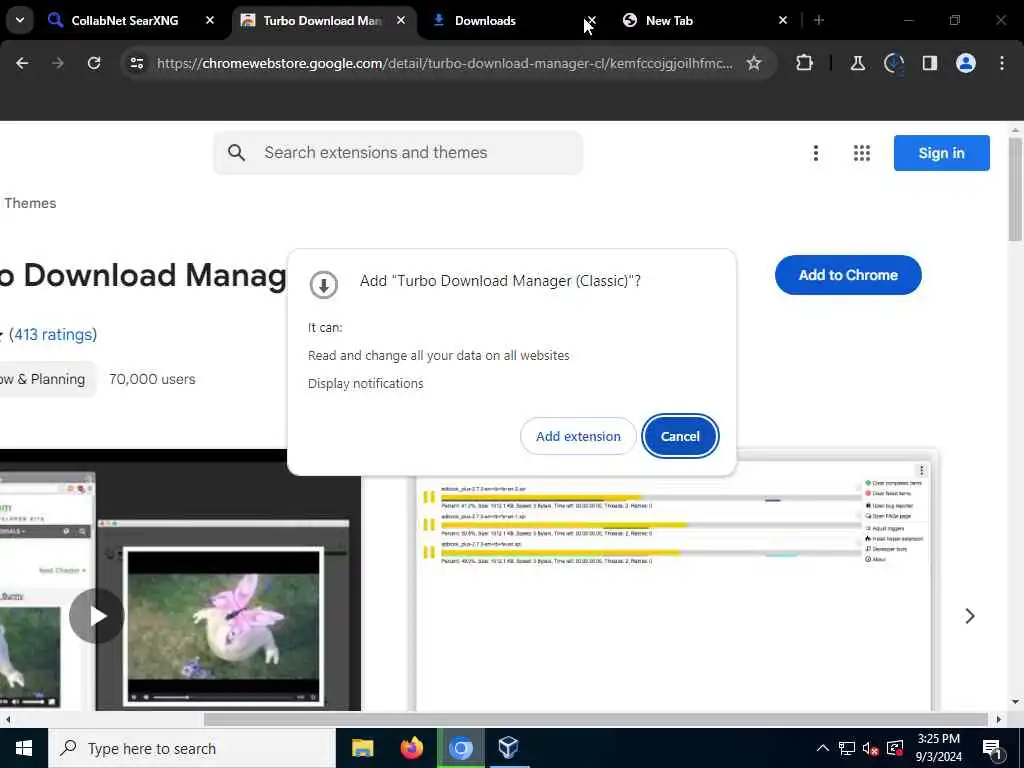Image resolution: width=1024 pixels, height=768 pixels.
Task: Click the 70,000 users text
Action: point(152,379)
